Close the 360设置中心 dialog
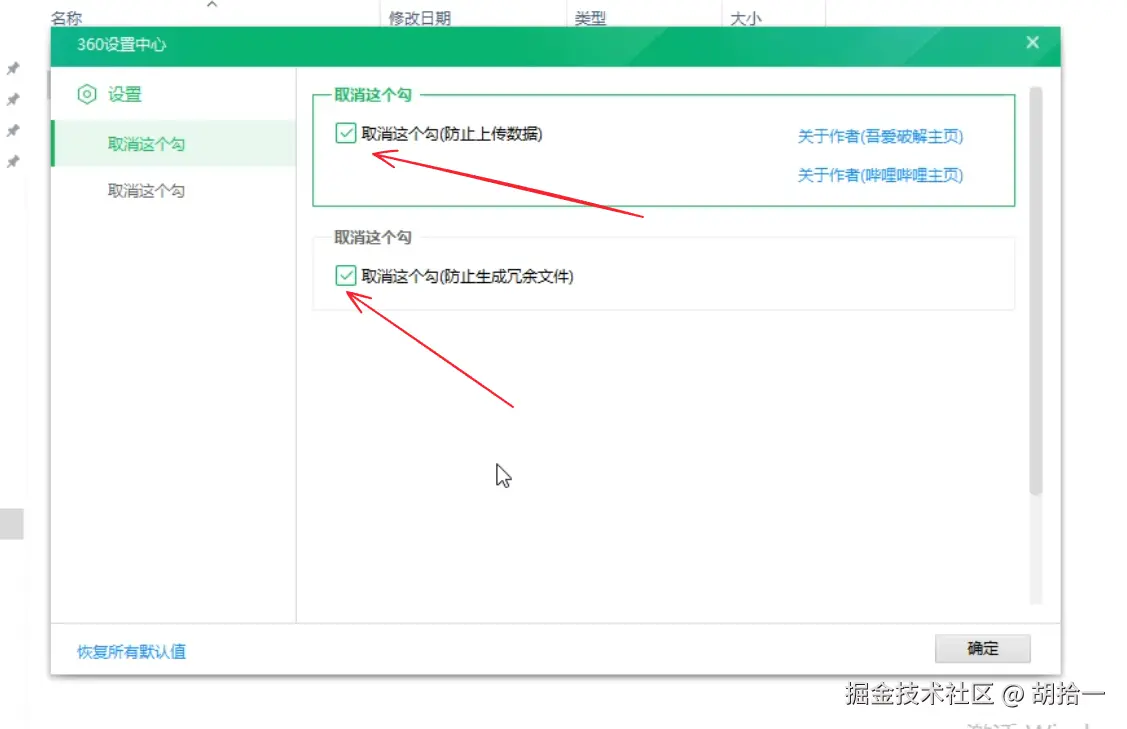 [1032, 42]
